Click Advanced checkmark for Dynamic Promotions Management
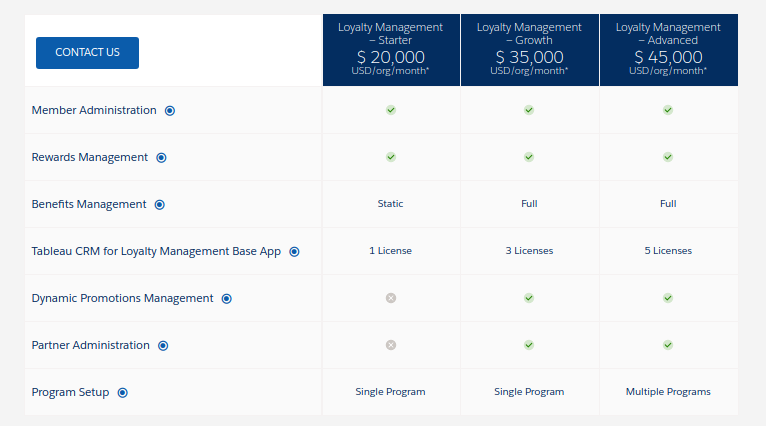 click(668, 298)
